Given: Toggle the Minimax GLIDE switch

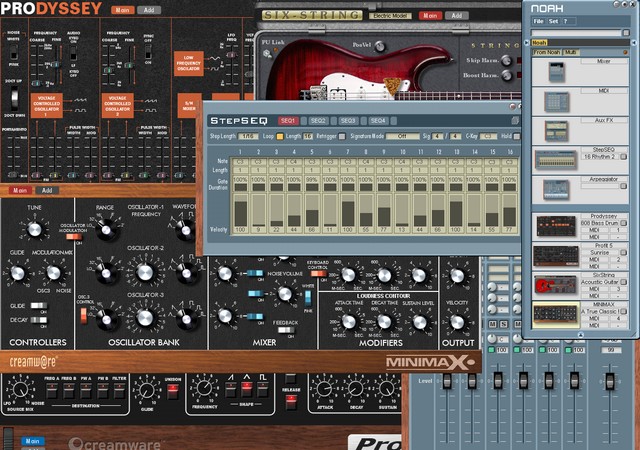Looking at the screenshot, I should [39, 306].
